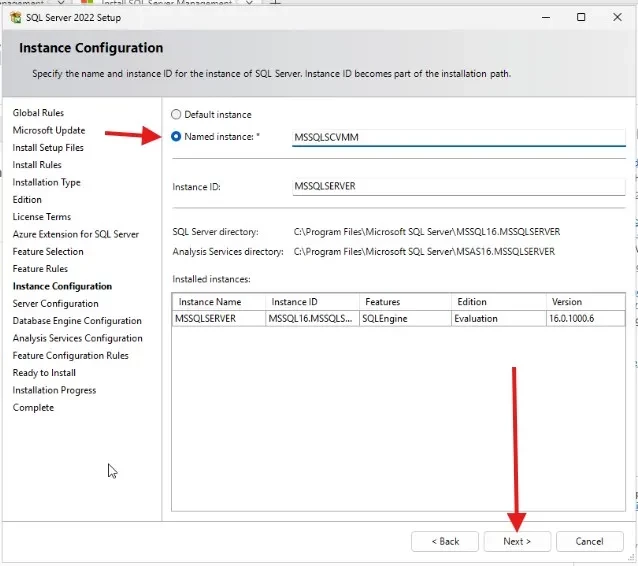Click the SQL Server directory path text
The height and width of the screenshot is (566, 638).
(x=427, y=232)
